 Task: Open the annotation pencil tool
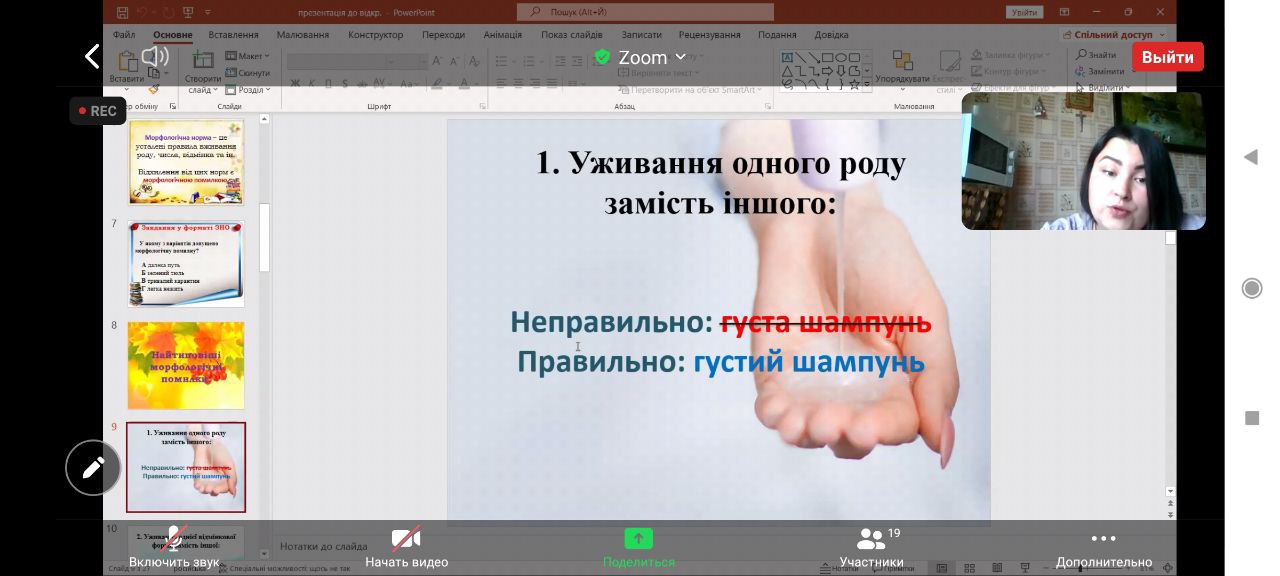click(93, 467)
